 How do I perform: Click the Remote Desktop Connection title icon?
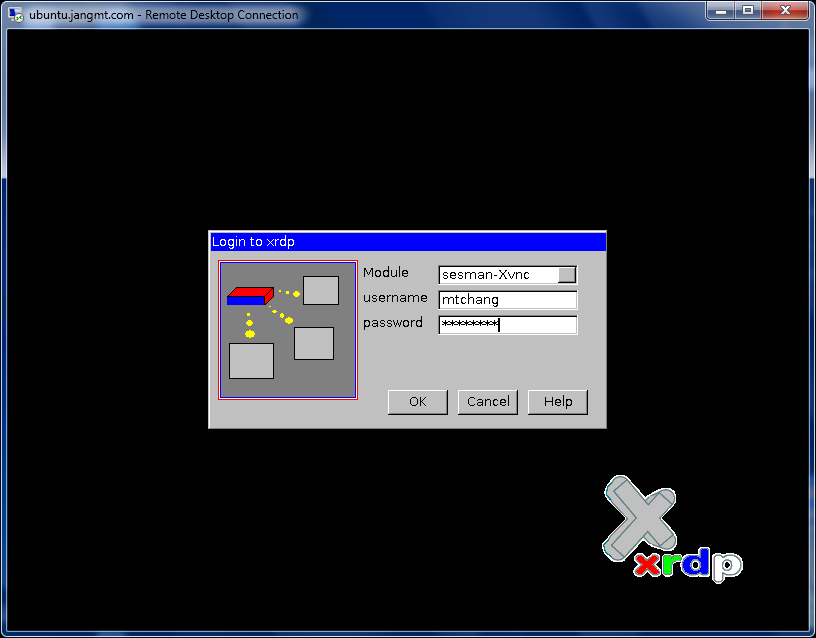point(16,15)
